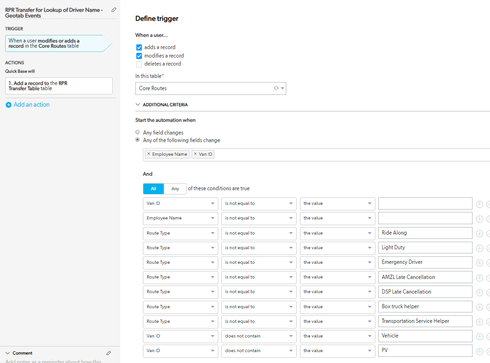Screen dimensions: 490x363
Task: Add condition after the Light Duty row
Action: click(479, 248)
